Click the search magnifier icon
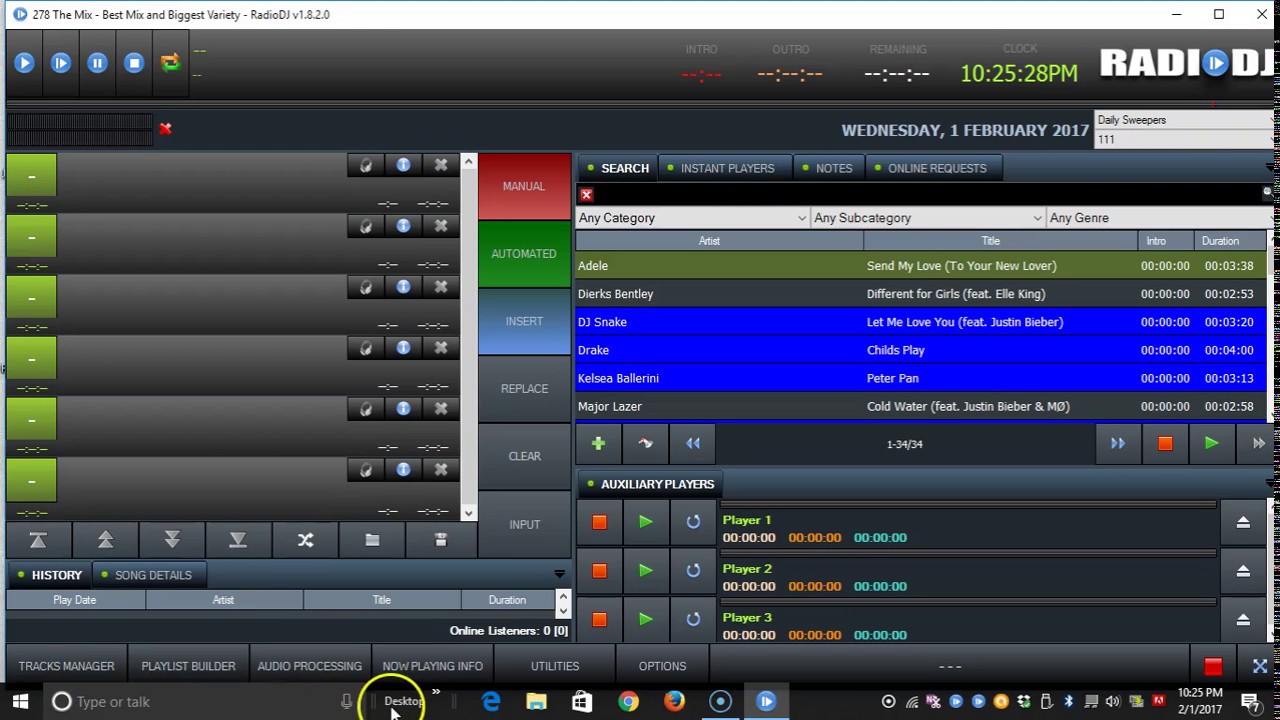1280x720 pixels. pyautogui.click(x=1268, y=193)
